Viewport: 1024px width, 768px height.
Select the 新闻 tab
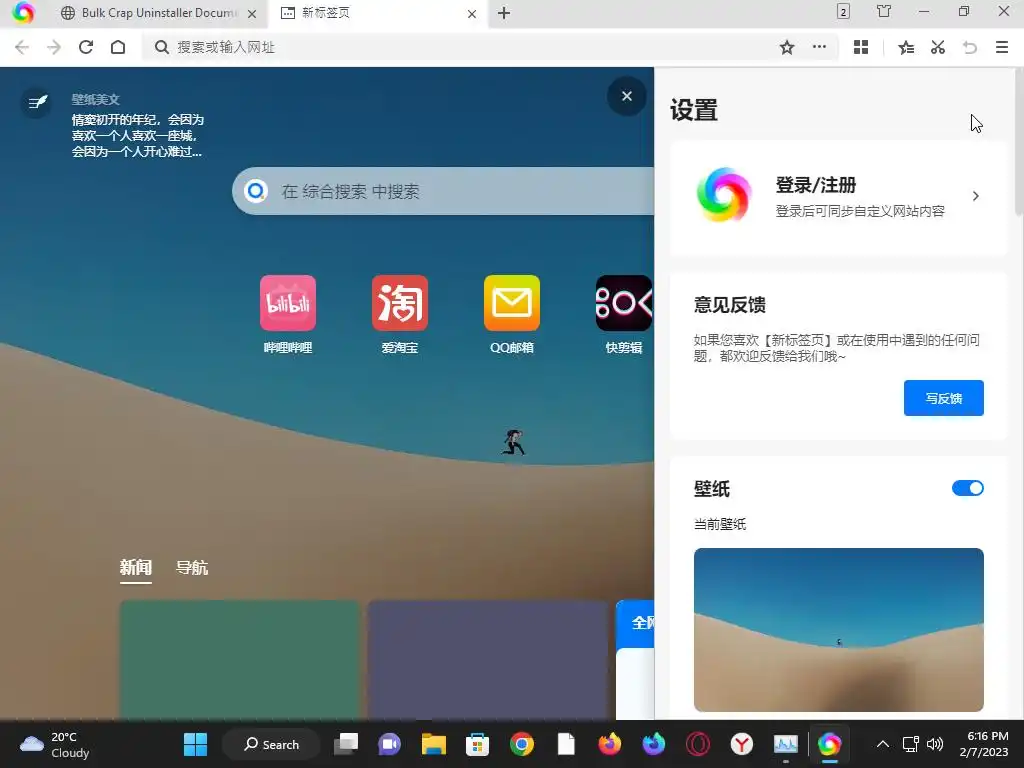pyautogui.click(x=136, y=567)
